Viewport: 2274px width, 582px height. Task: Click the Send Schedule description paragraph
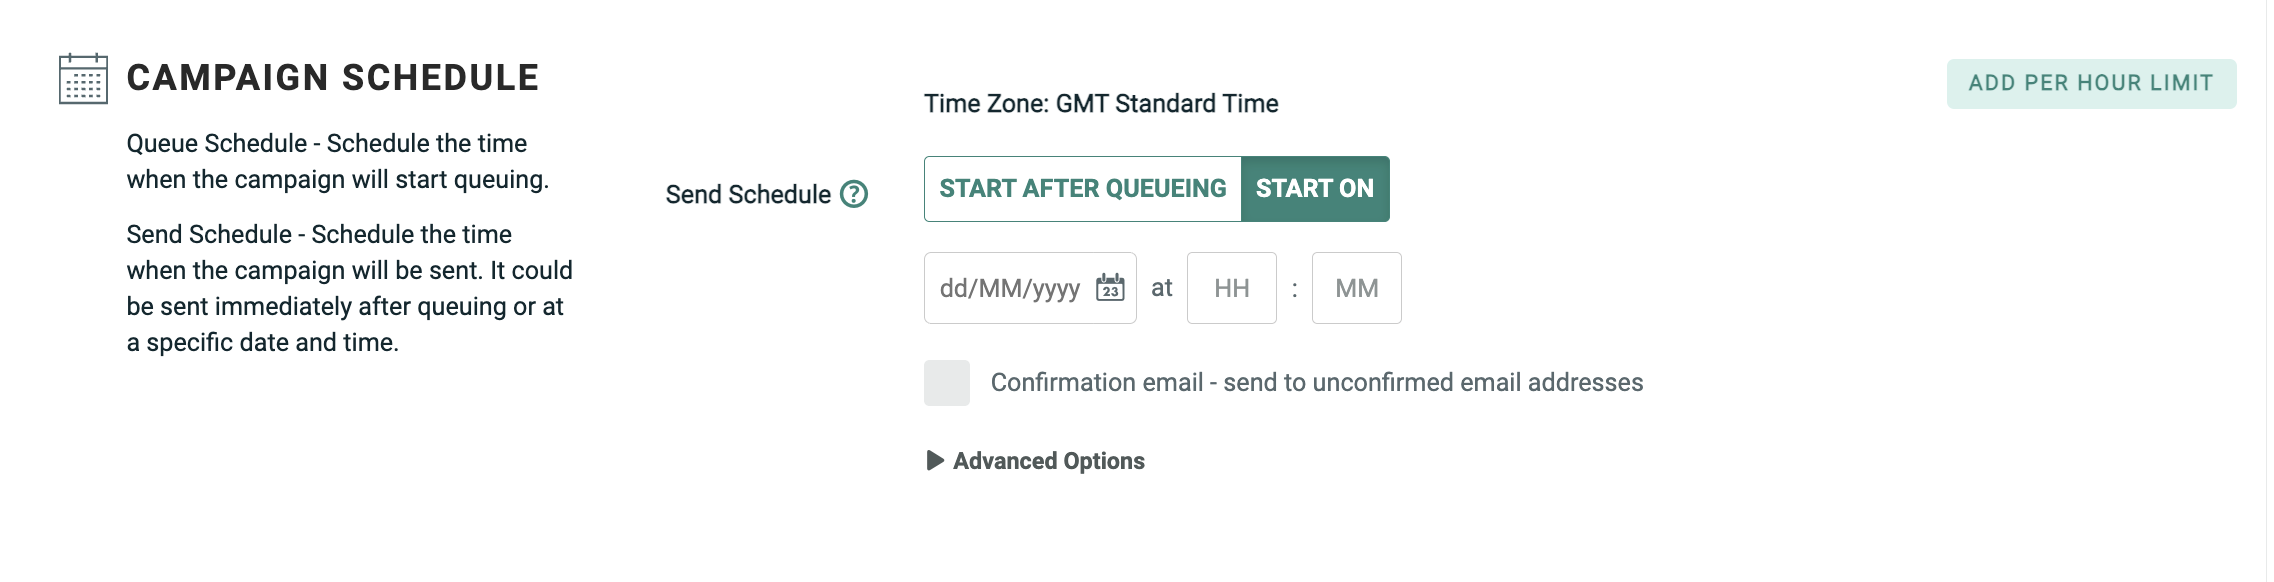click(349, 288)
